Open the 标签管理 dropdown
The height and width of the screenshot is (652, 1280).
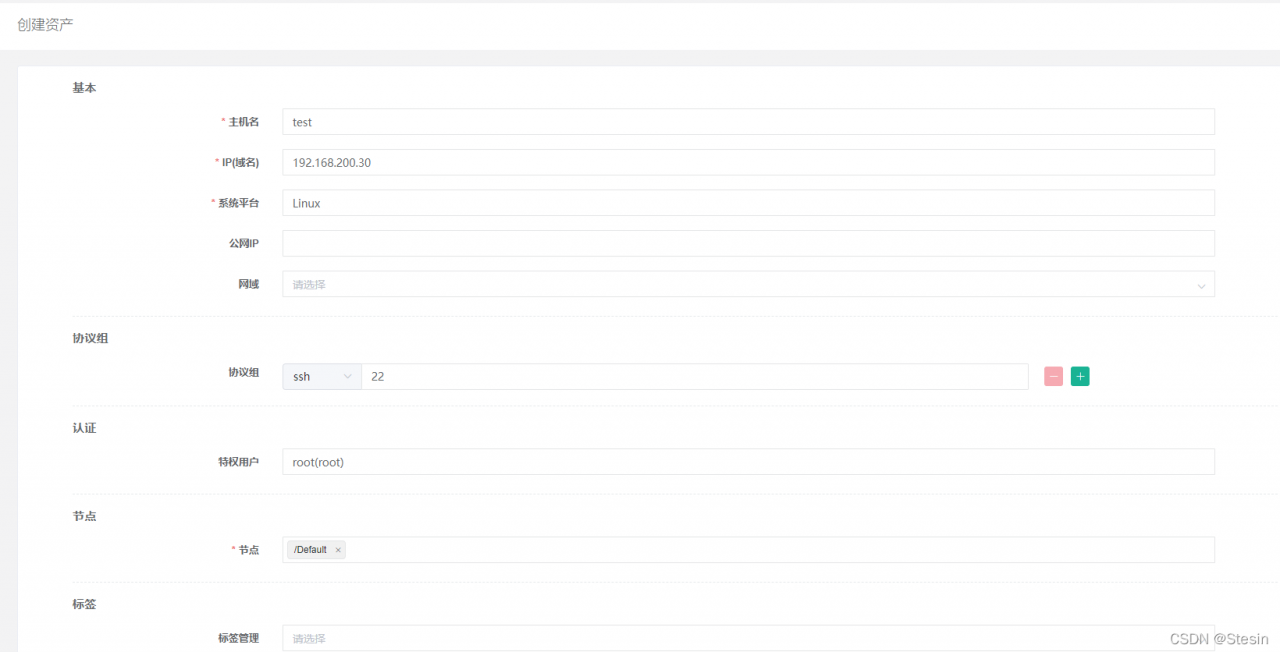point(740,638)
